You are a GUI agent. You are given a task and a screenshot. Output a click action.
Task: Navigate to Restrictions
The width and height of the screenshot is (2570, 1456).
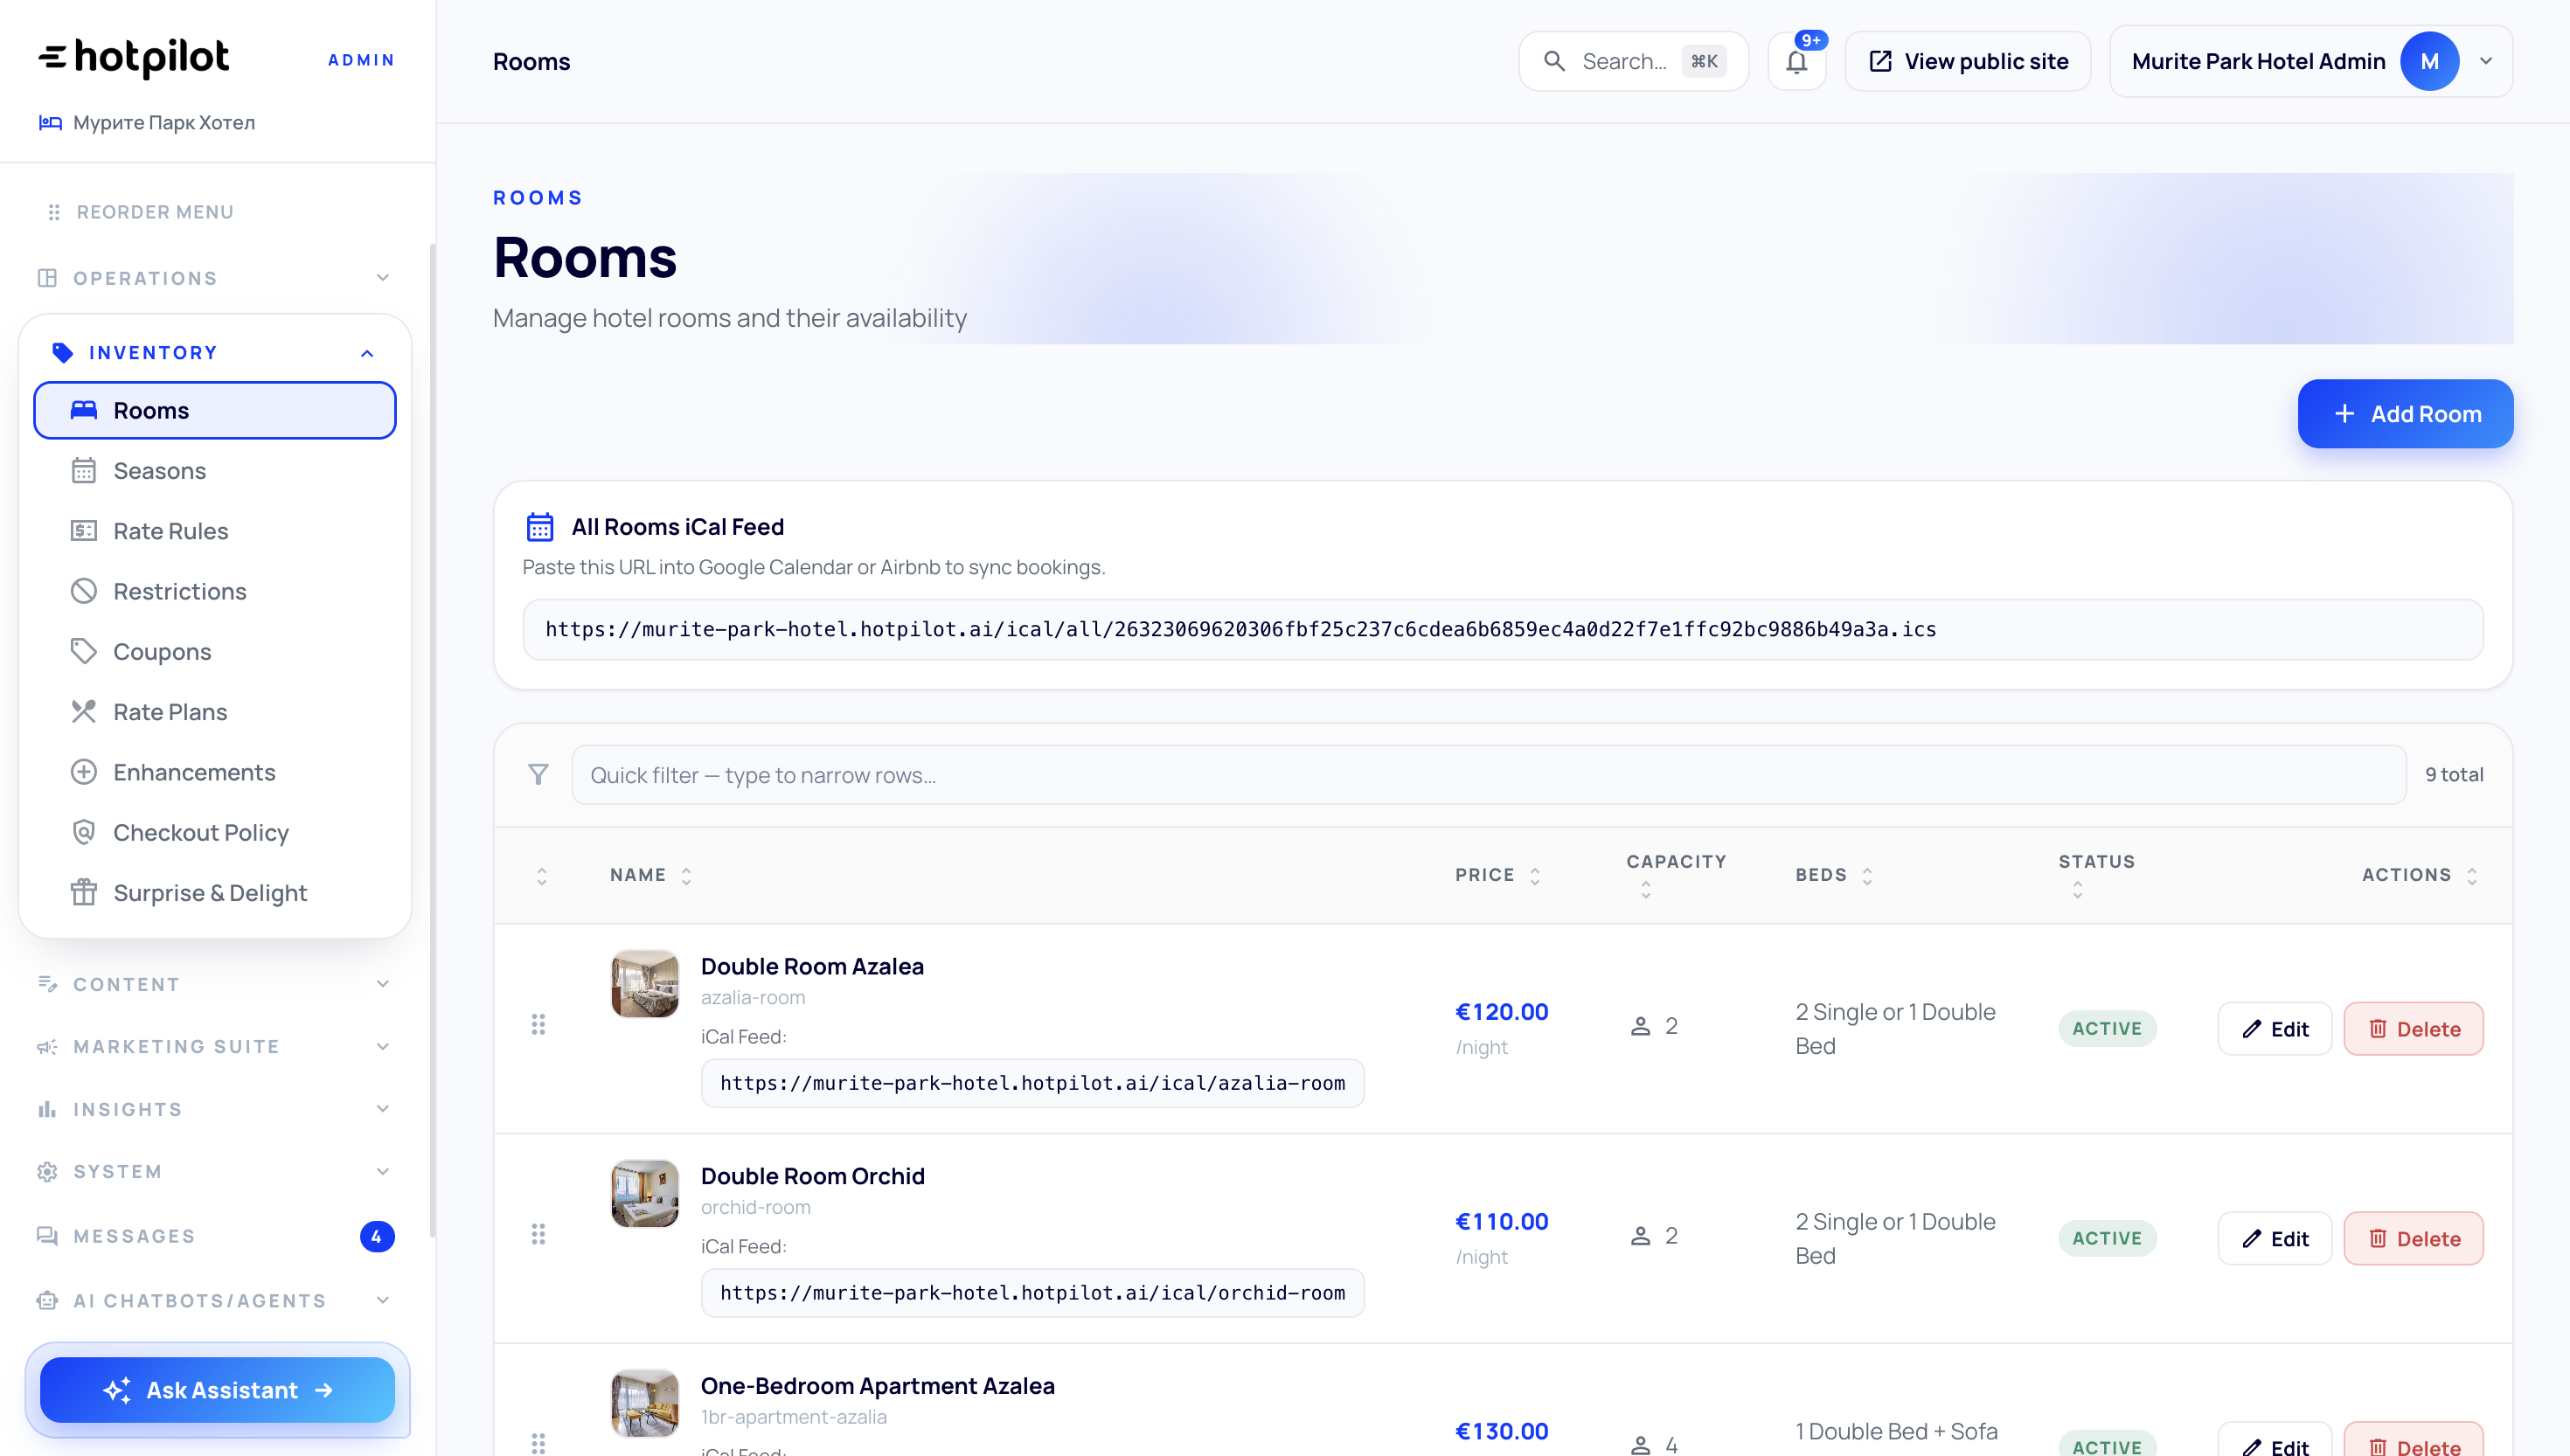(215, 591)
